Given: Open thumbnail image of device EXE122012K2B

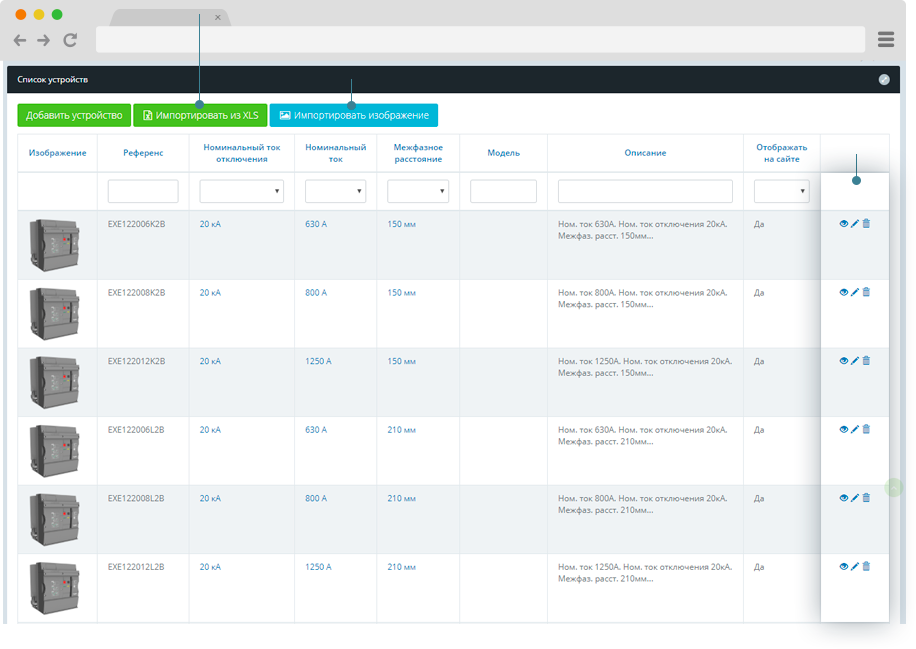Looking at the screenshot, I should click(54, 382).
